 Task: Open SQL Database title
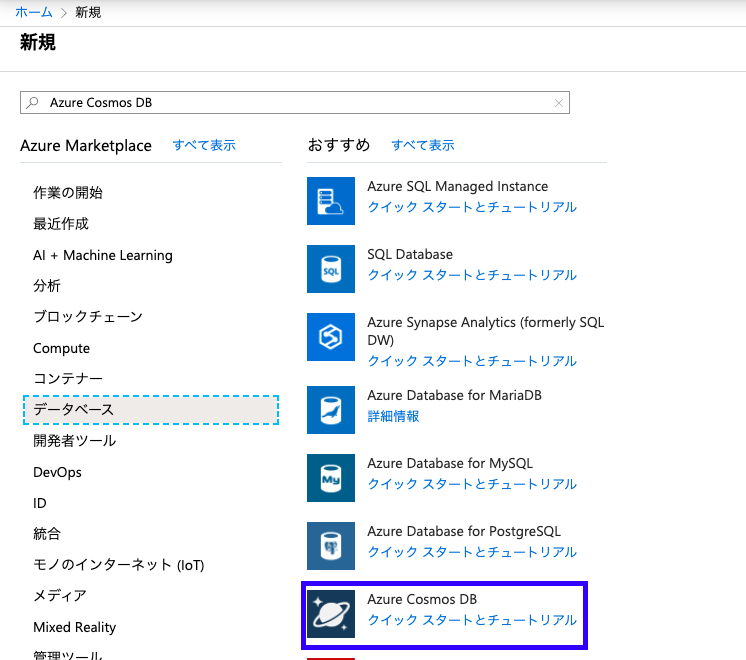pos(410,254)
